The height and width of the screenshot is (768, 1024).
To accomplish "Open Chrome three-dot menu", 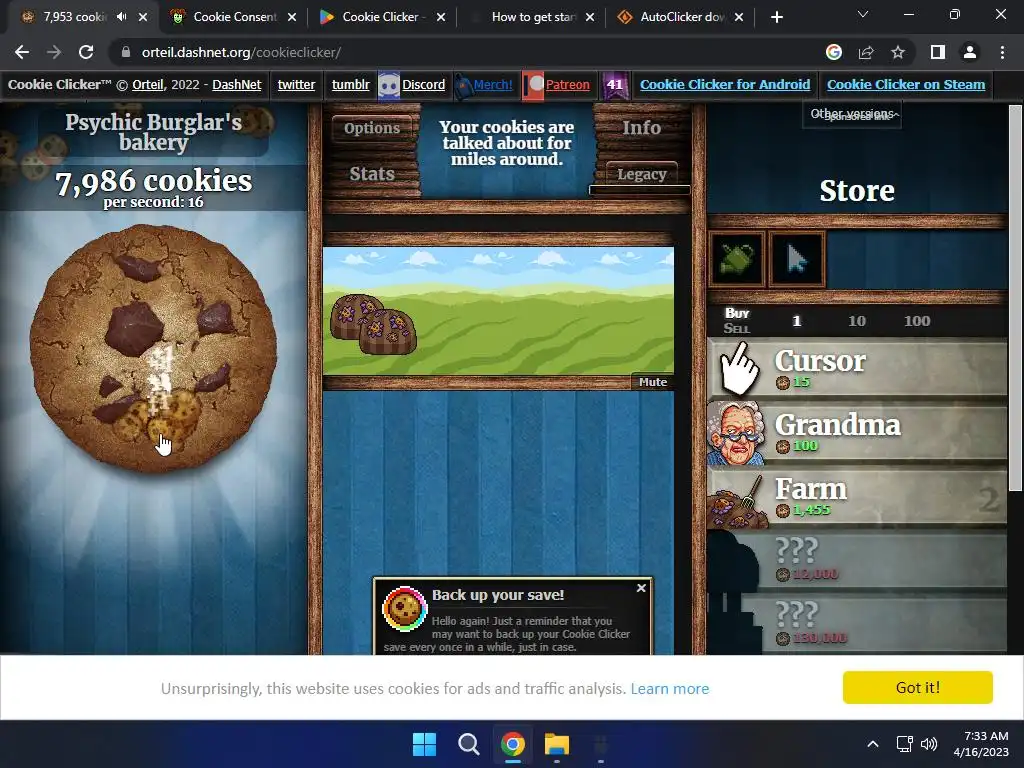I will [1002, 52].
